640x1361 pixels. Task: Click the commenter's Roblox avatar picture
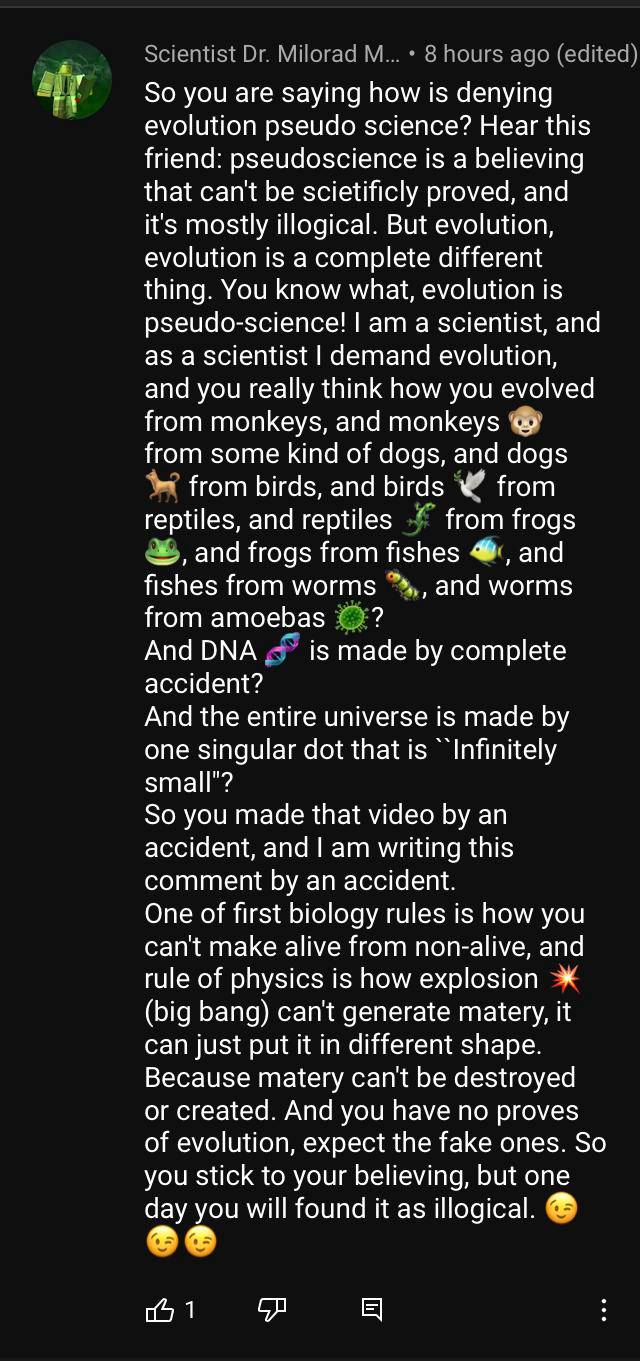(72, 80)
